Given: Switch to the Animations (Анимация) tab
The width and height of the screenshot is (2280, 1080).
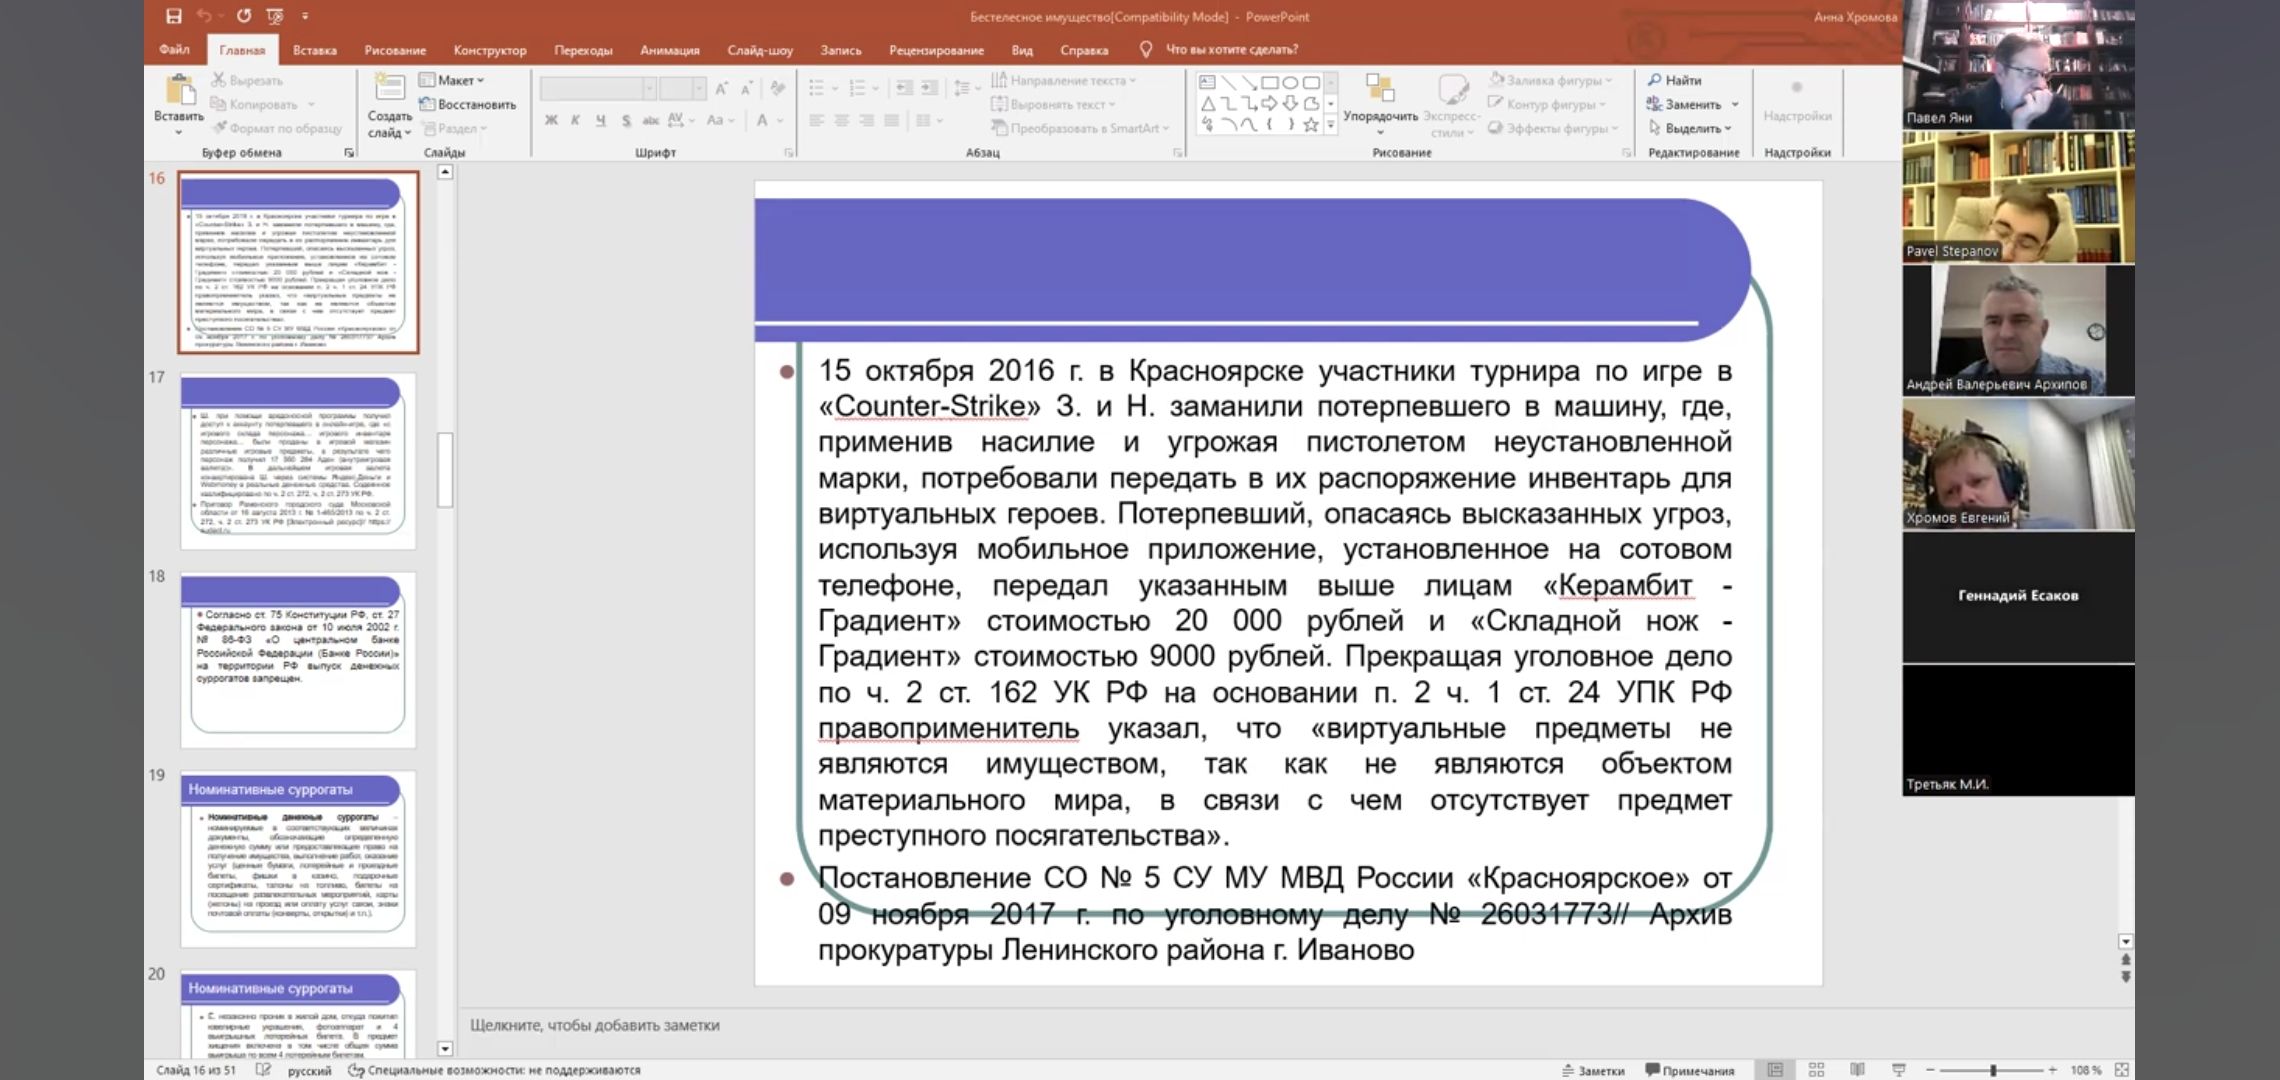Looking at the screenshot, I should [670, 50].
